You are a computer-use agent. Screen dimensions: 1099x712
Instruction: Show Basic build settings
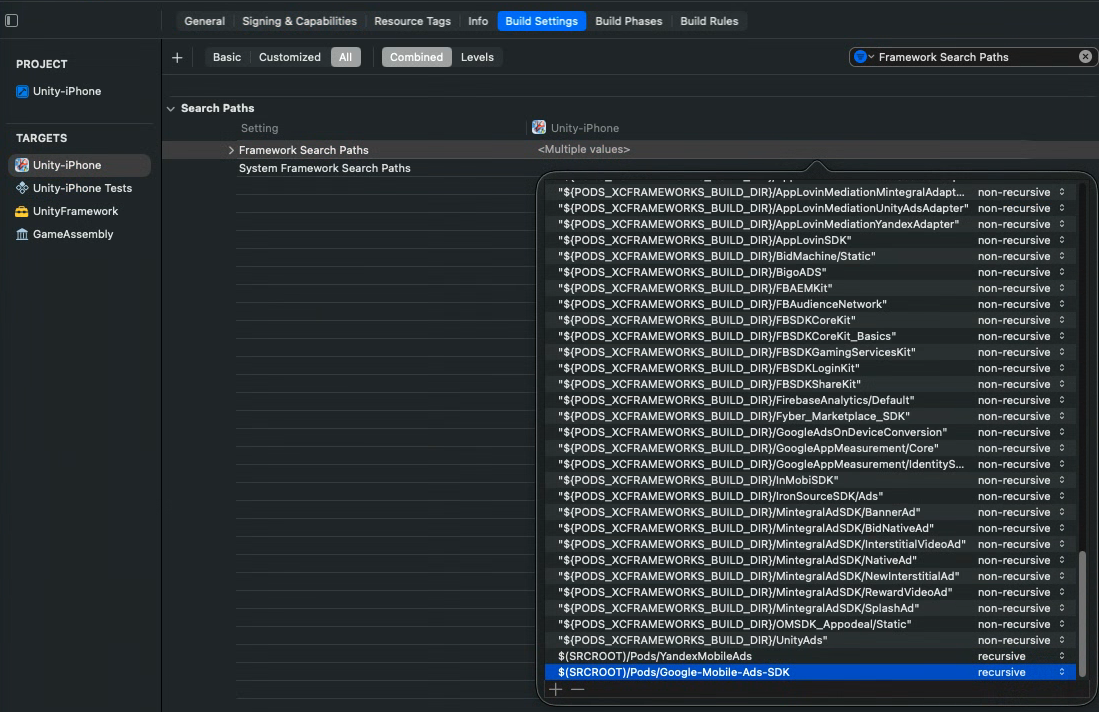pyautogui.click(x=227, y=57)
